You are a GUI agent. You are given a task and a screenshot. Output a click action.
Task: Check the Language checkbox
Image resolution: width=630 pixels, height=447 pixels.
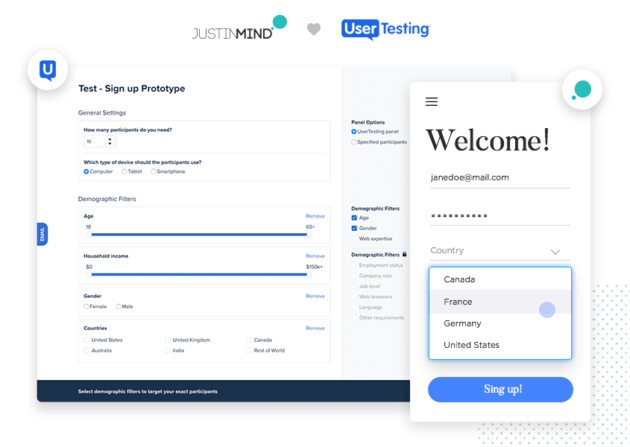pyautogui.click(x=354, y=307)
